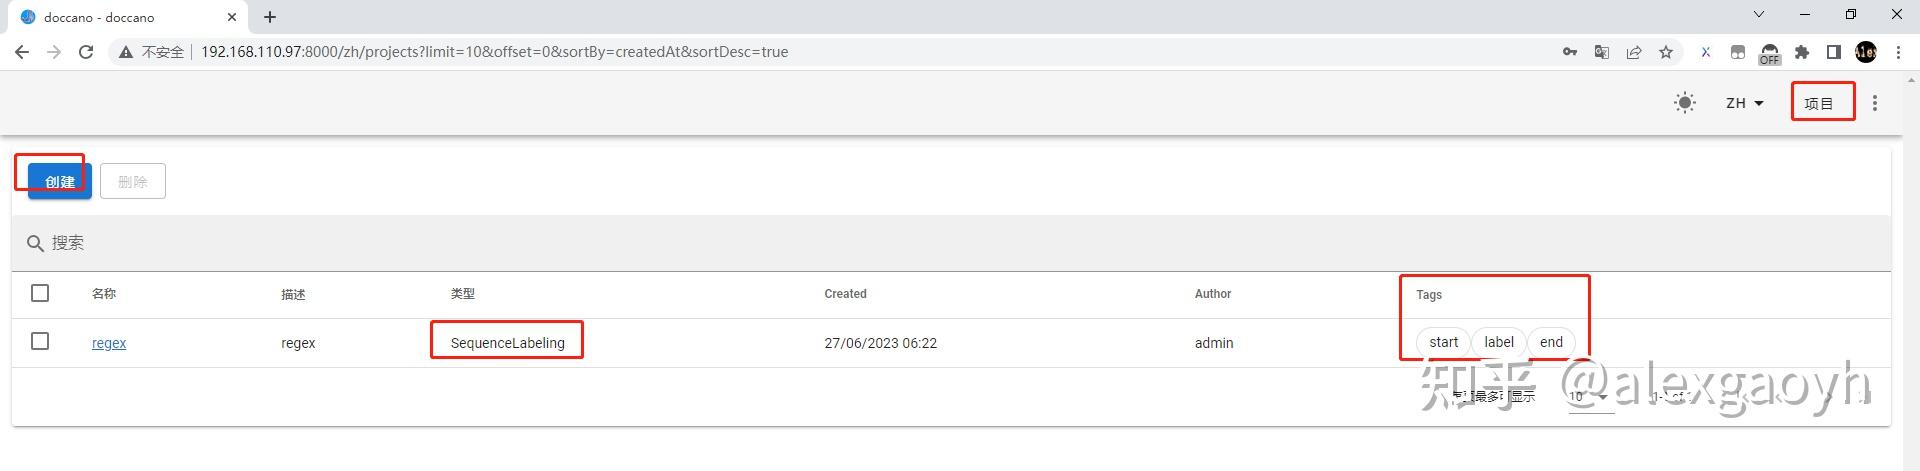The height and width of the screenshot is (471, 1920).
Task: Open the vertical three-dot menu in doccano header
Action: [1875, 103]
